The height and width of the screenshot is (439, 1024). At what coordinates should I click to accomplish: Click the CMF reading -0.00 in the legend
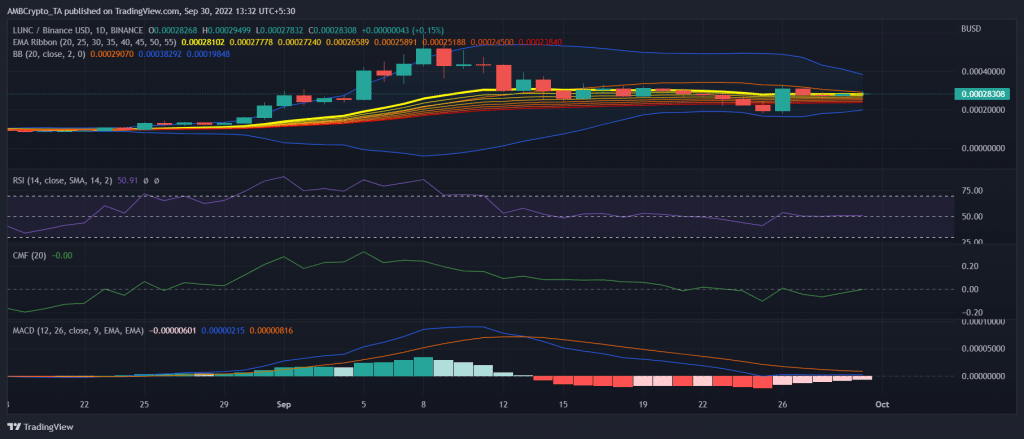pyautogui.click(x=62, y=255)
